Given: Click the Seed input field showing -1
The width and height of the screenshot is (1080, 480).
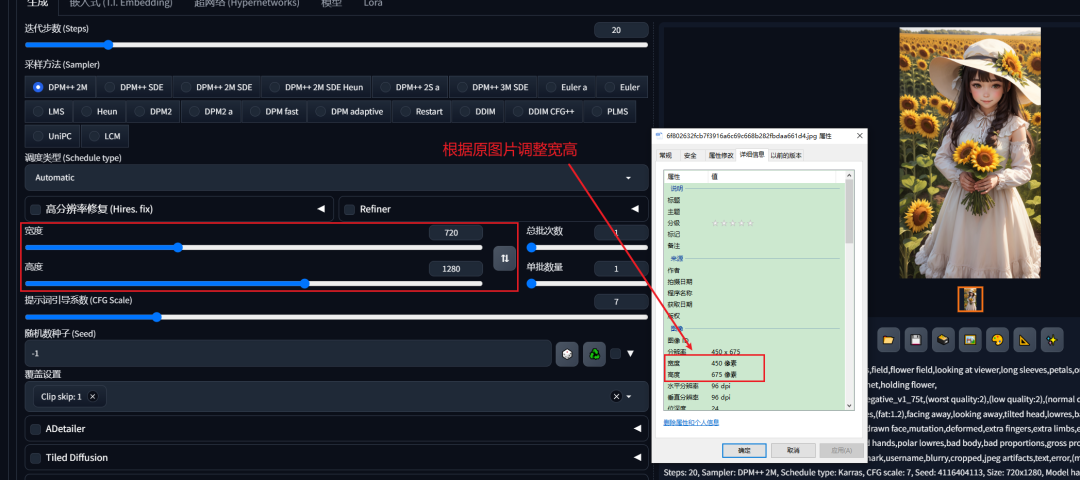Looking at the screenshot, I should pos(288,353).
